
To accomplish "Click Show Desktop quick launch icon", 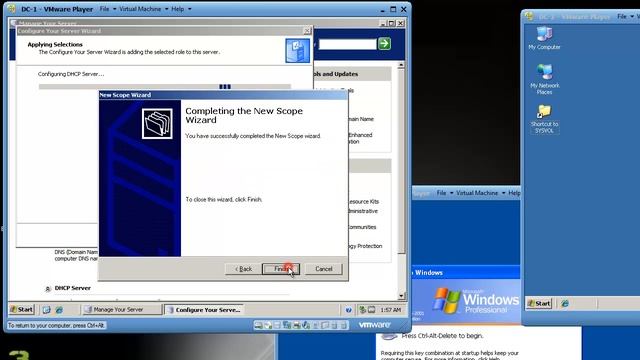I will pos(47,310).
